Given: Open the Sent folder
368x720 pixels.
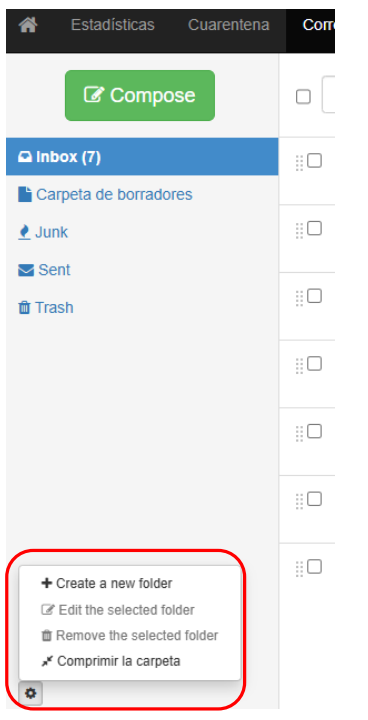Looking at the screenshot, I should coord(44,270).
